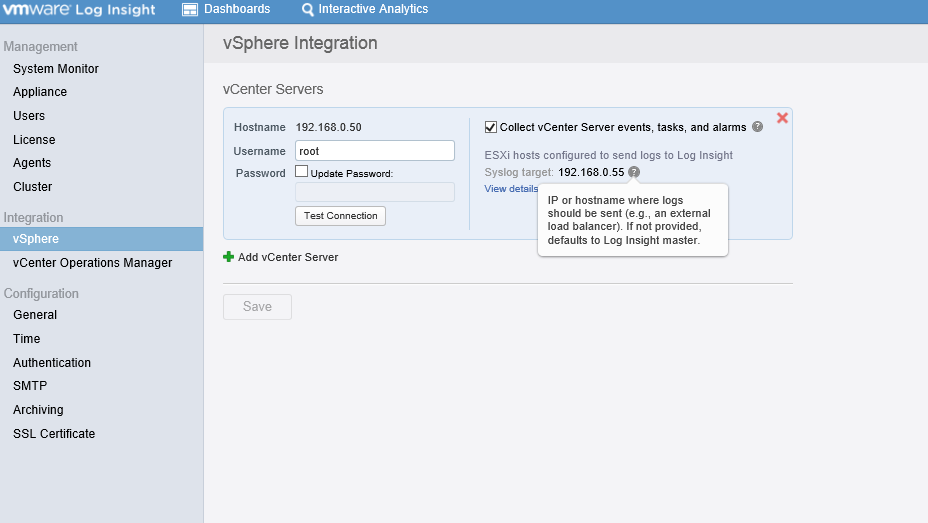Go to the Authentication settings

pyautogui.click(x=52, y=363)
